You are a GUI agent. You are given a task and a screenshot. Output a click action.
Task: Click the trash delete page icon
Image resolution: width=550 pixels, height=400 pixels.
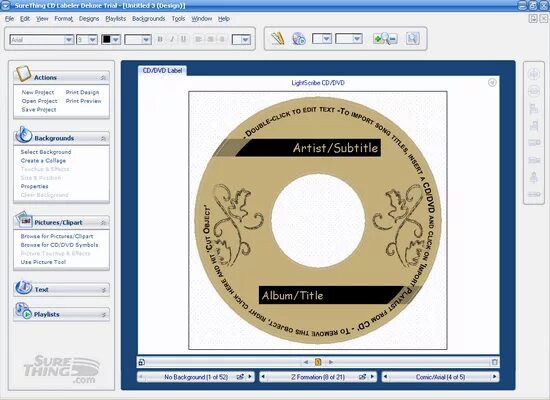[x=495, y=362]
